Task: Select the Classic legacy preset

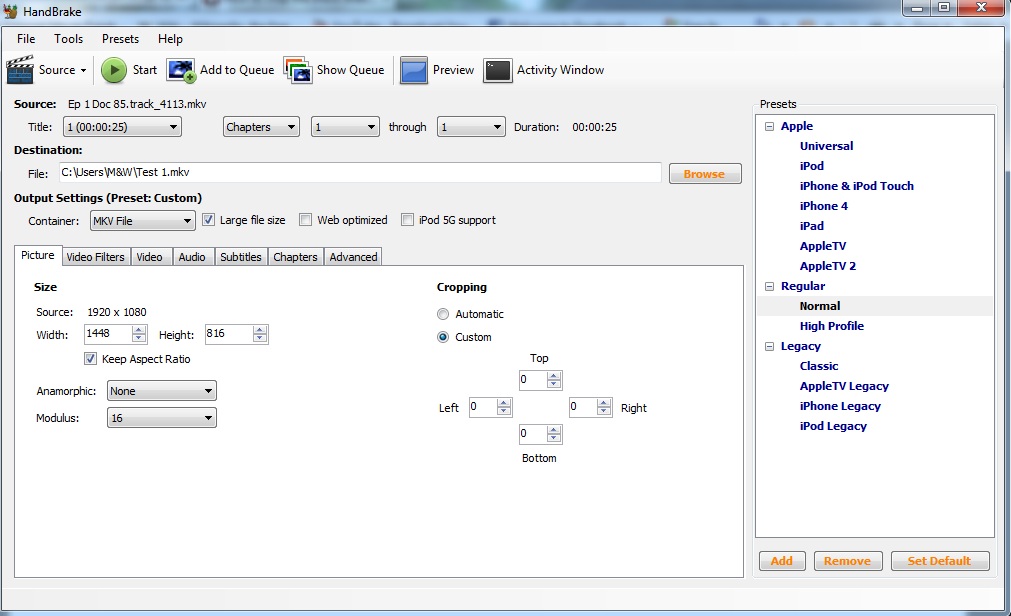Action: point(819,366)
